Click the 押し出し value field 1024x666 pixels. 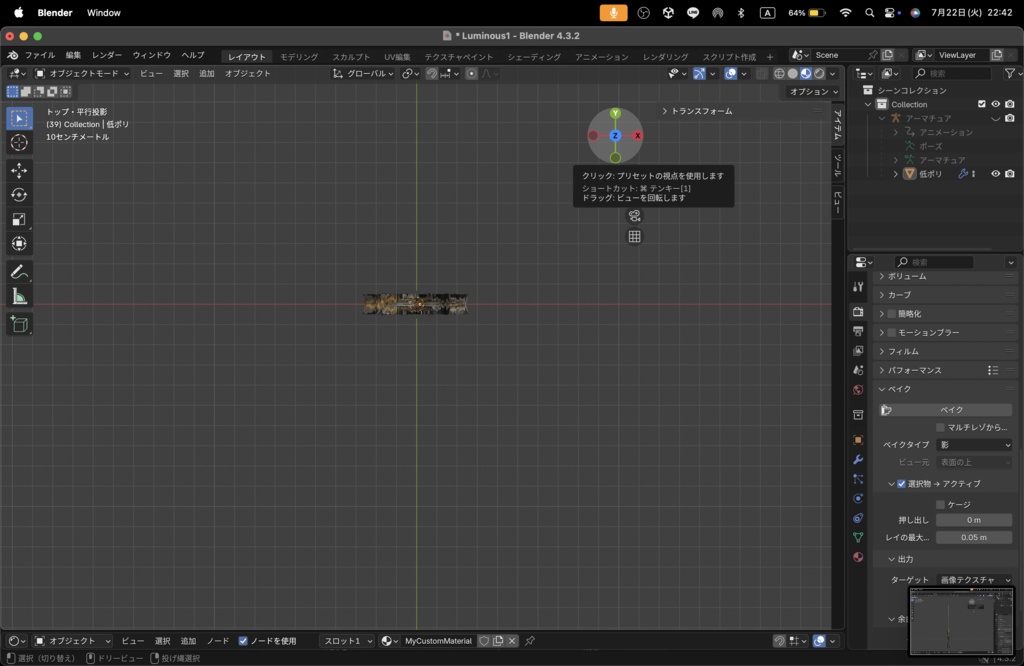973,520
